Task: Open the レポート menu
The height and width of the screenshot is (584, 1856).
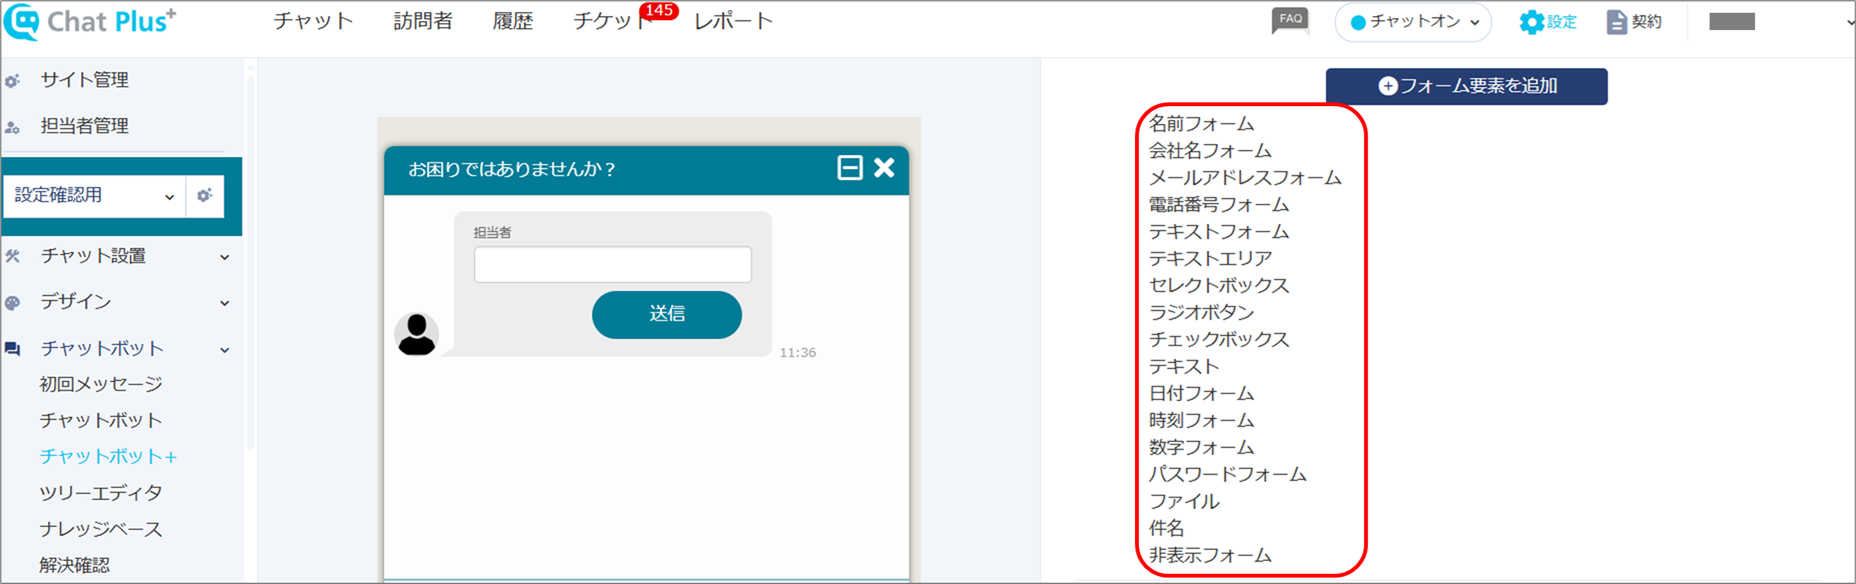Action: [734, 21]
